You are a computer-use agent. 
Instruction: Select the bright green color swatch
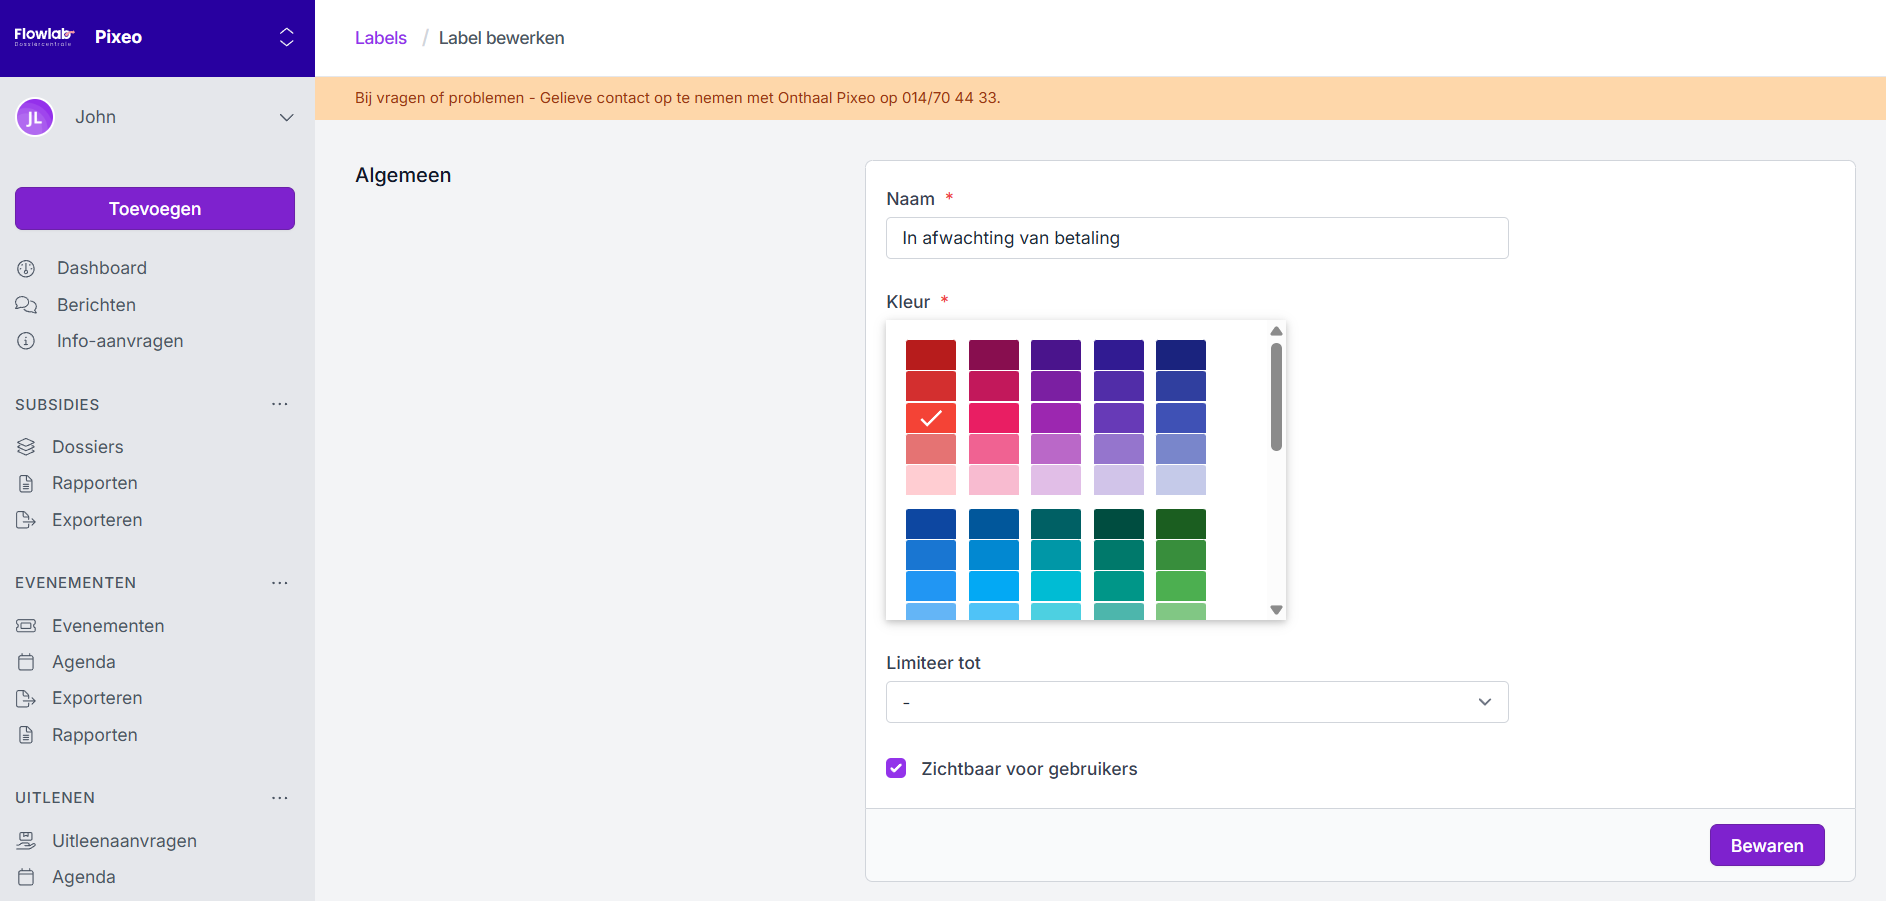click(1180, 586)
